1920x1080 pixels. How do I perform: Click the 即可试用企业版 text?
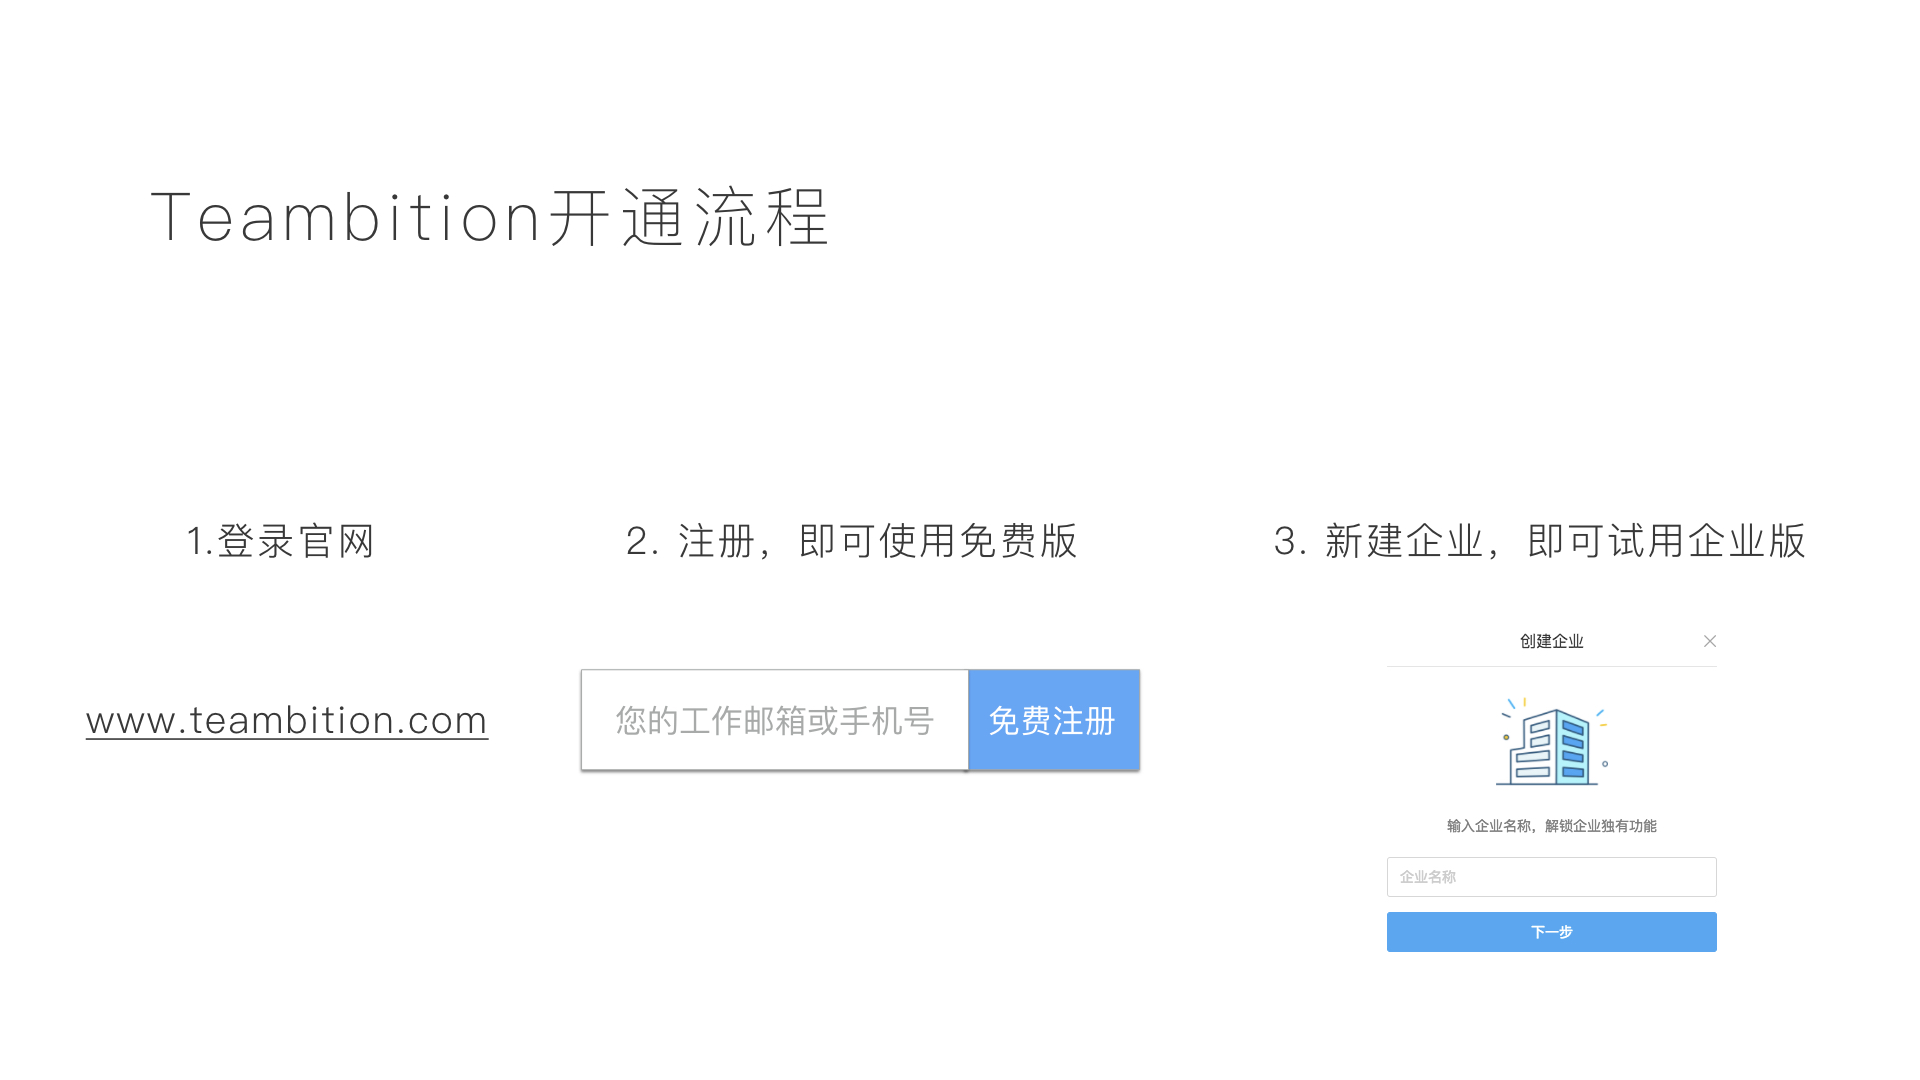1666,541
